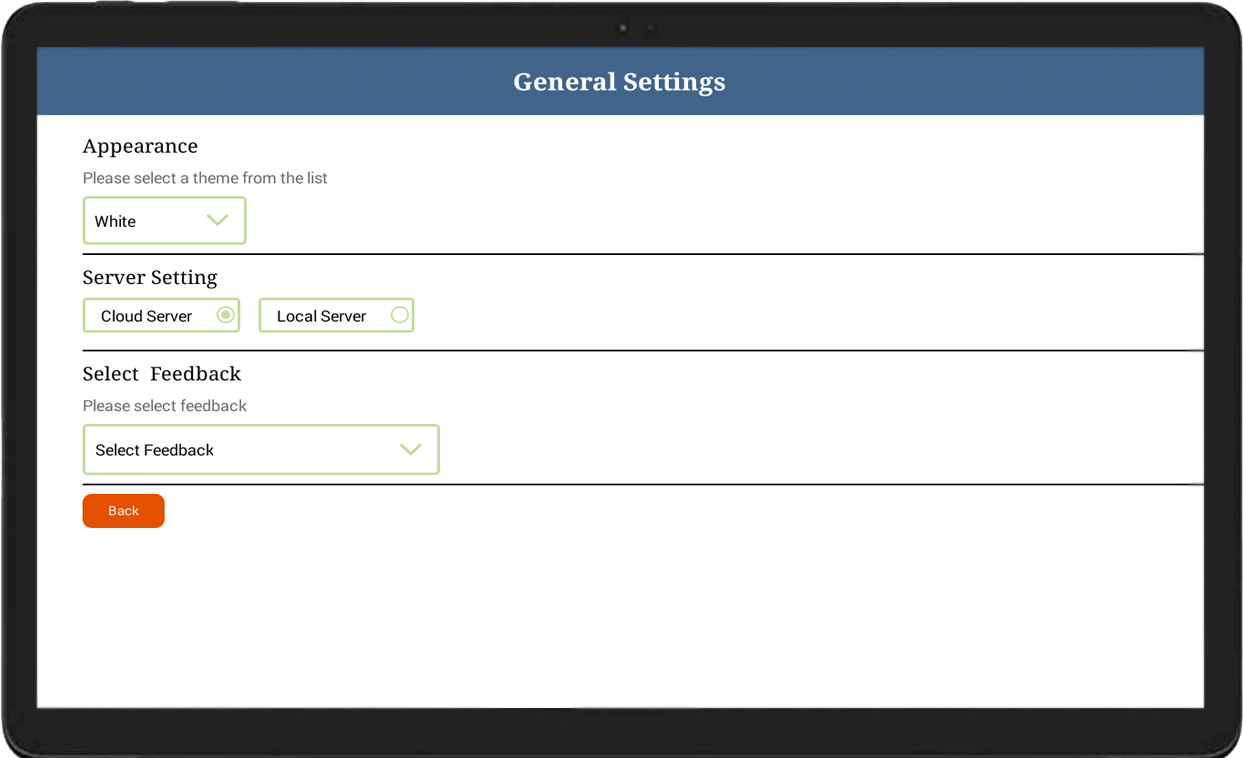Click the "Please select feedback" hint text
This screenshot has width=1243, height=758.
pyautogui.click(x=165, y=406)
